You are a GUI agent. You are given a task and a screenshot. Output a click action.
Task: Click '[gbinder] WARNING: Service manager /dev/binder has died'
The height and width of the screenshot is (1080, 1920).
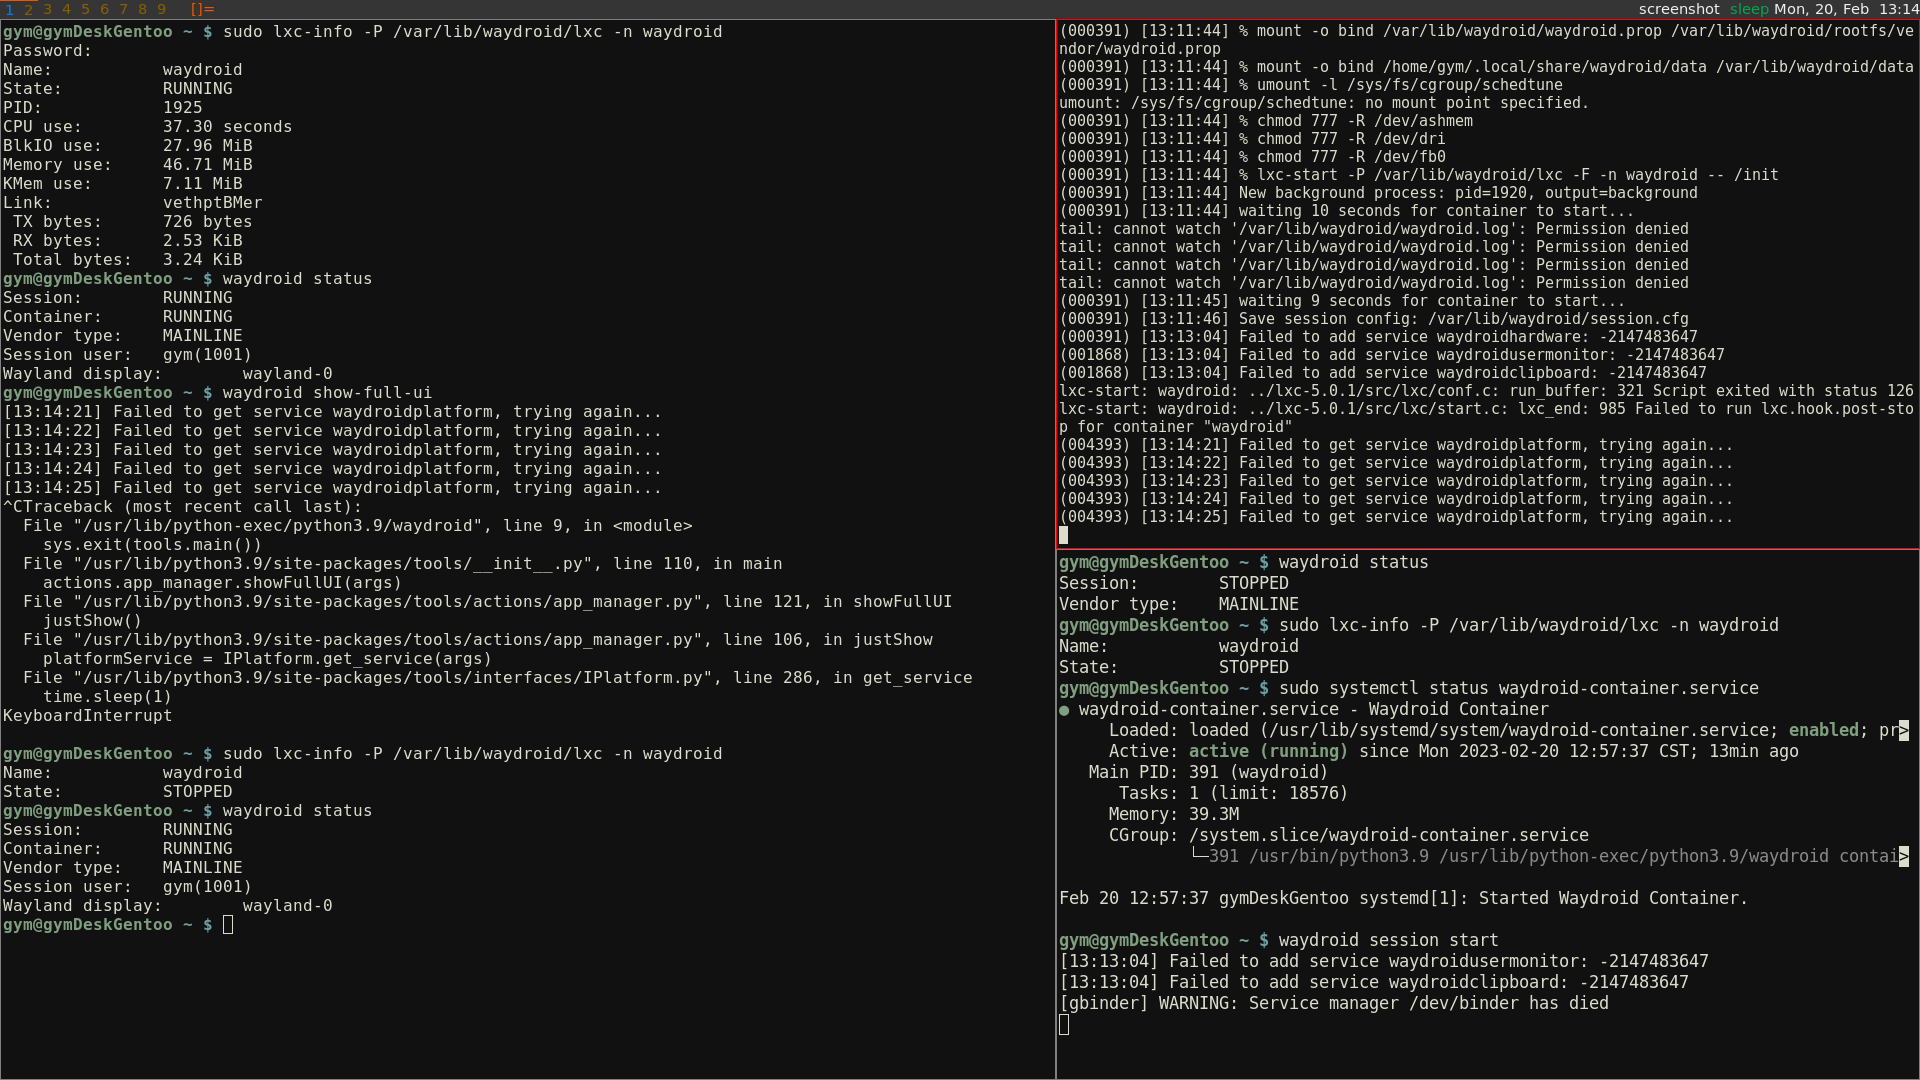1334,1003
